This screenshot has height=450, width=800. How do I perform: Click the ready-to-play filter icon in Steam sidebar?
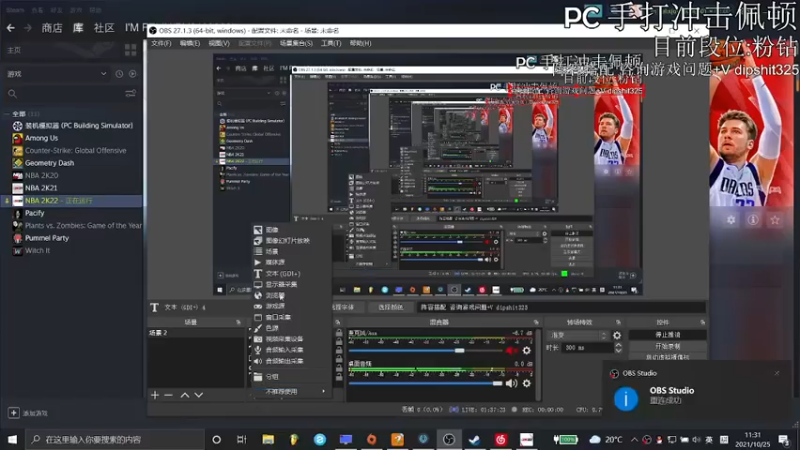point(133,74)
